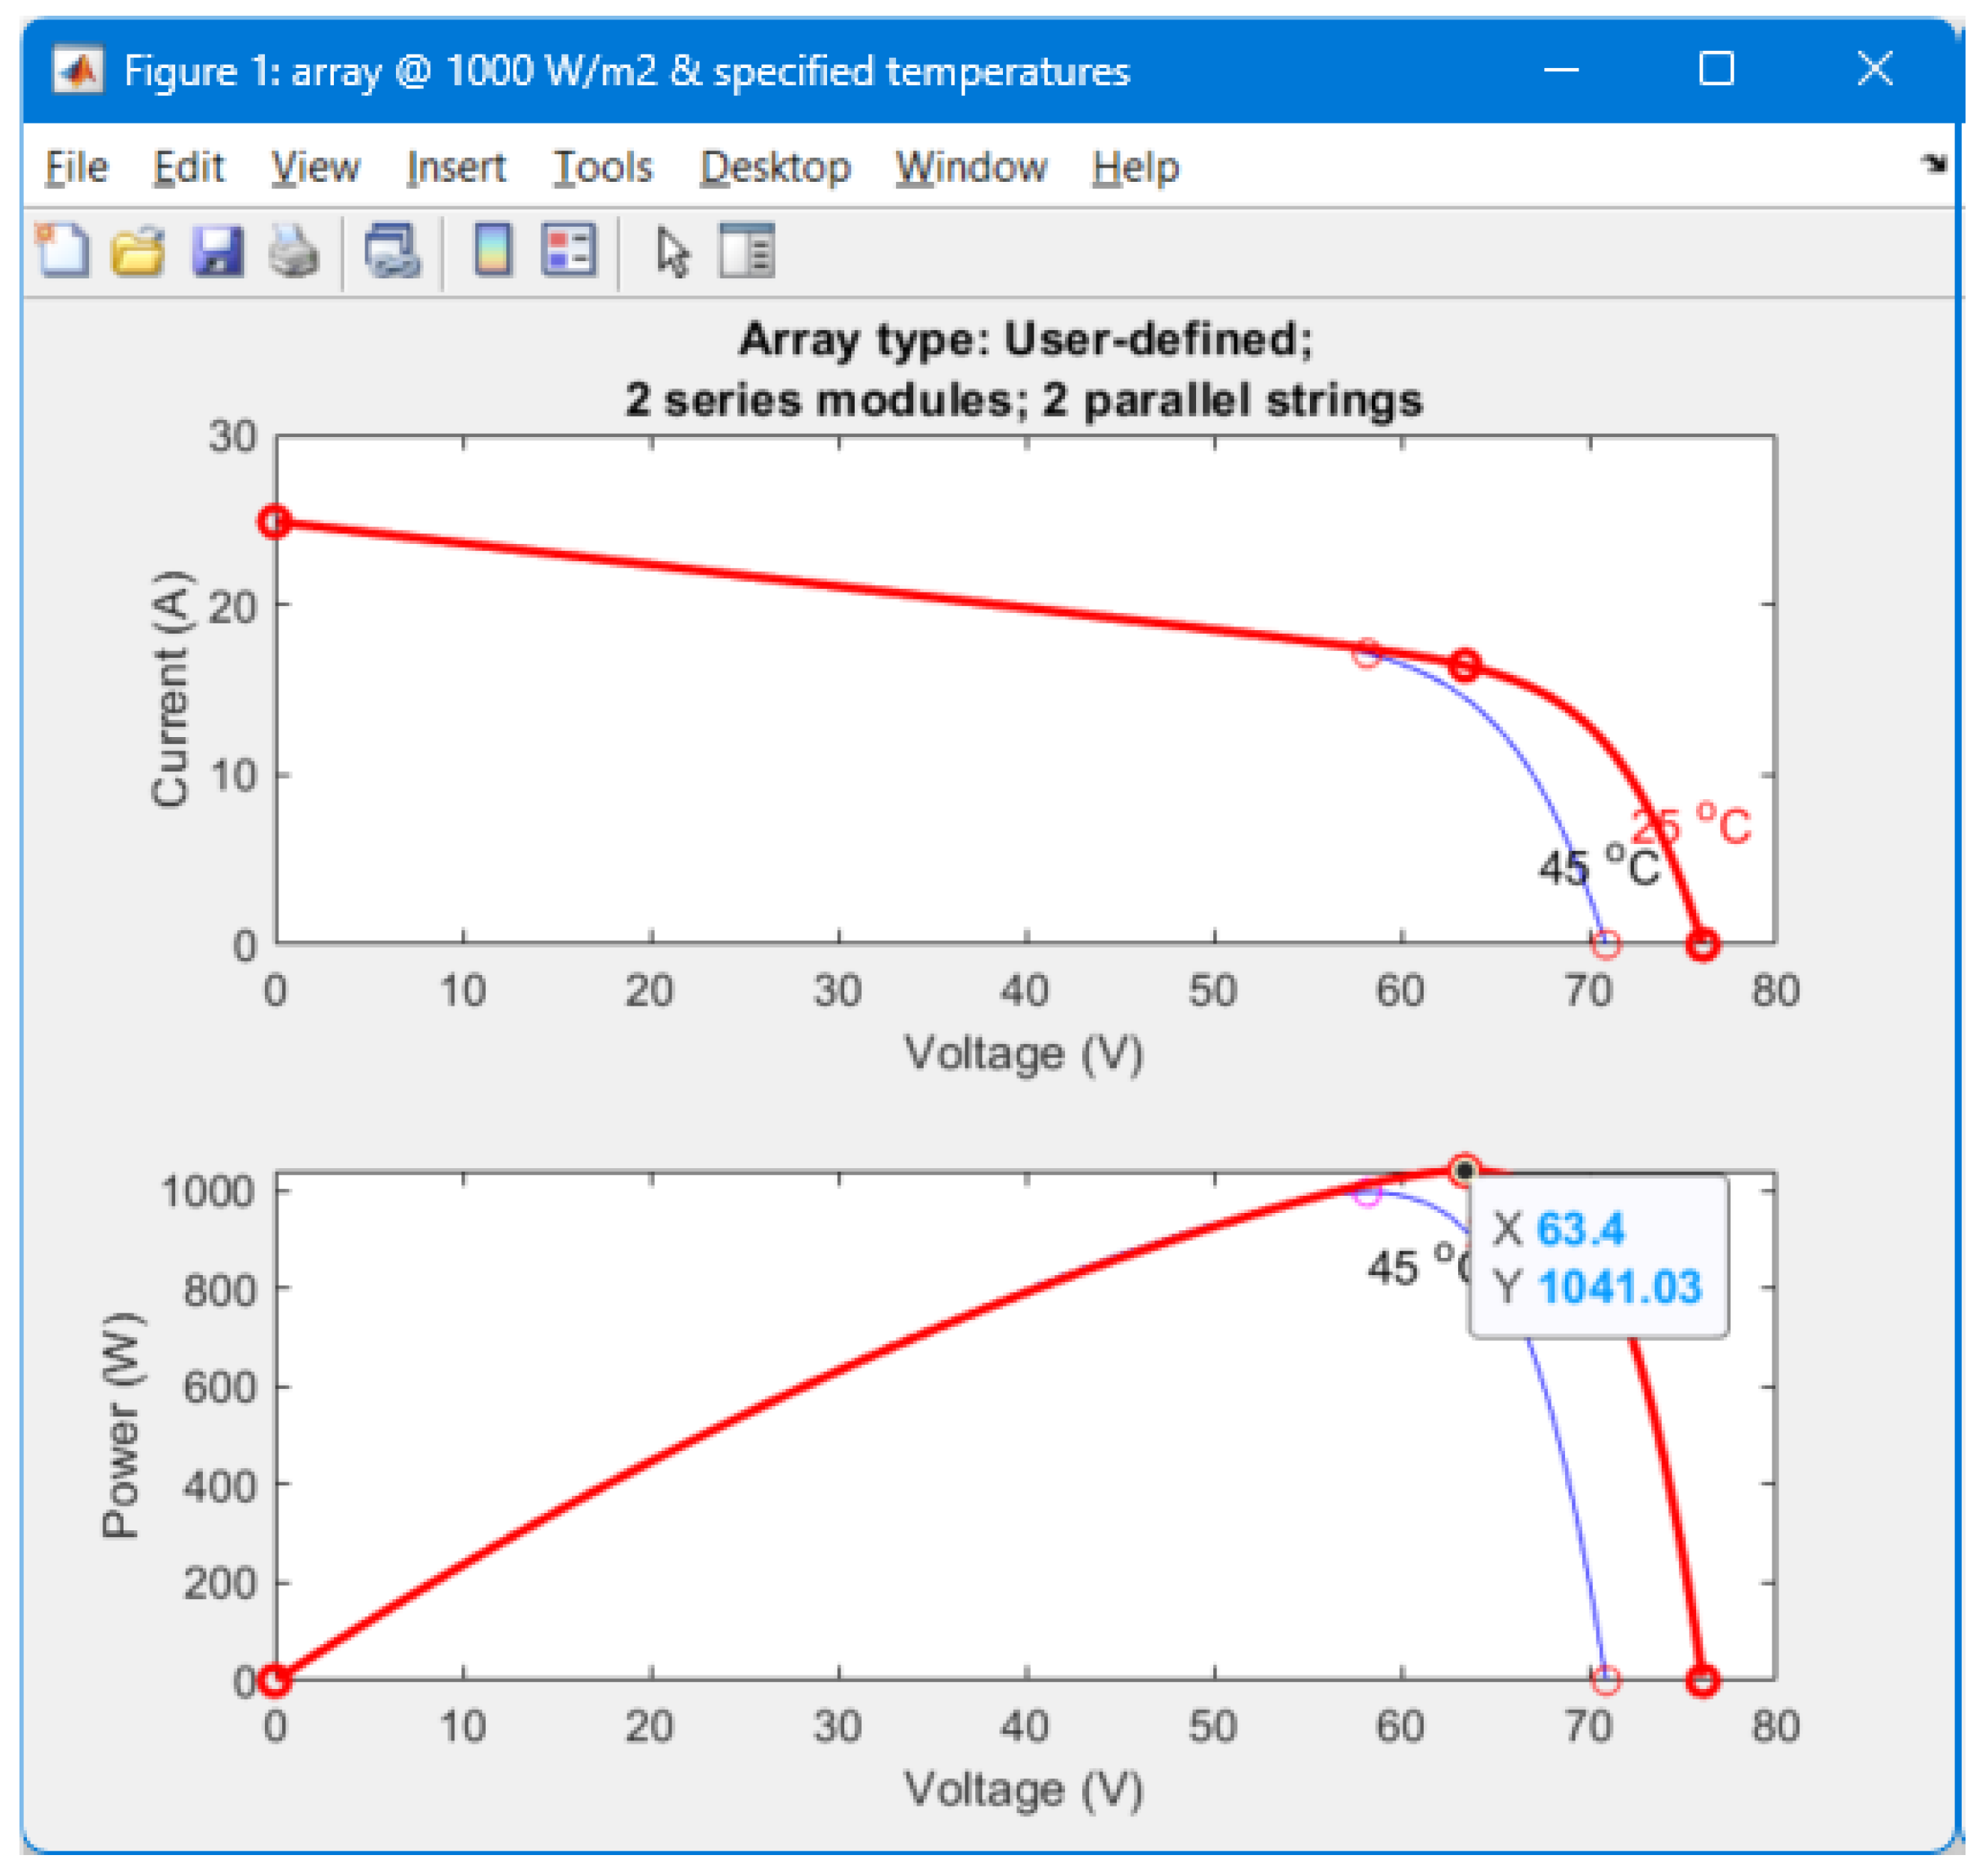Viewport: 1985px width, 1876px height.
Task: Click the Link Plot icon
Action: point(392,250)
